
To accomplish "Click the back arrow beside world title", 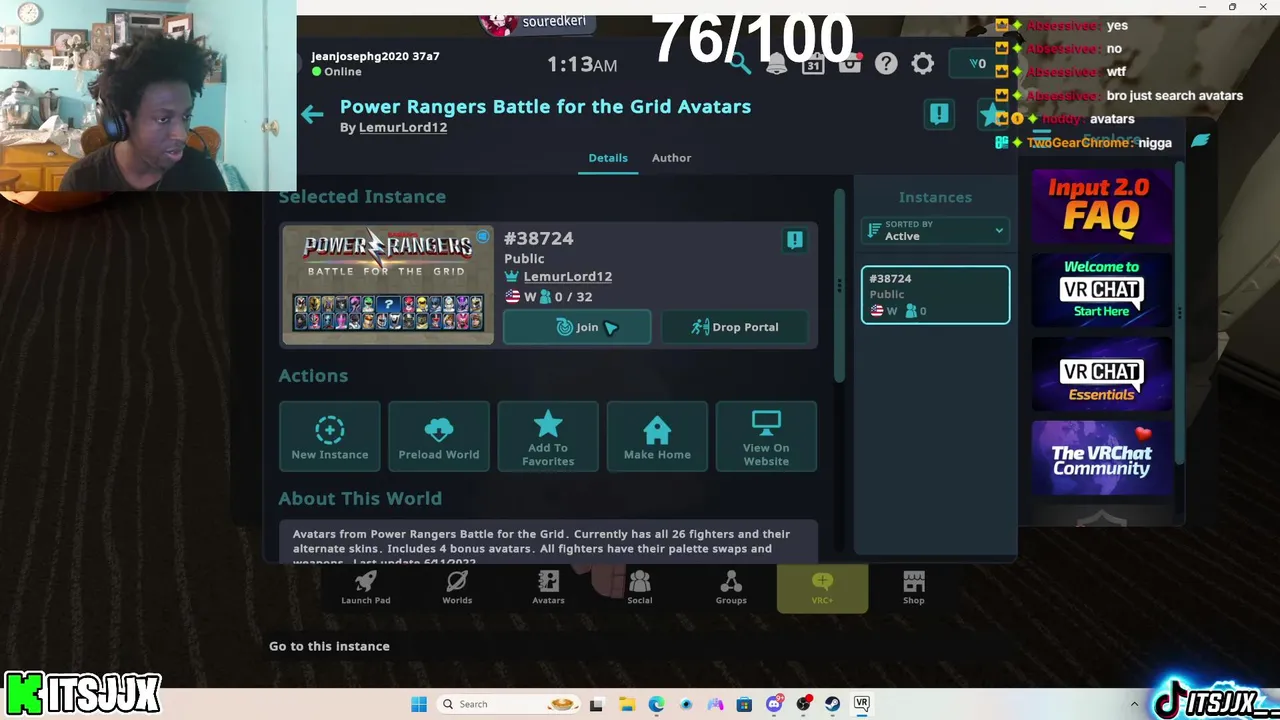I will point(312,114).
